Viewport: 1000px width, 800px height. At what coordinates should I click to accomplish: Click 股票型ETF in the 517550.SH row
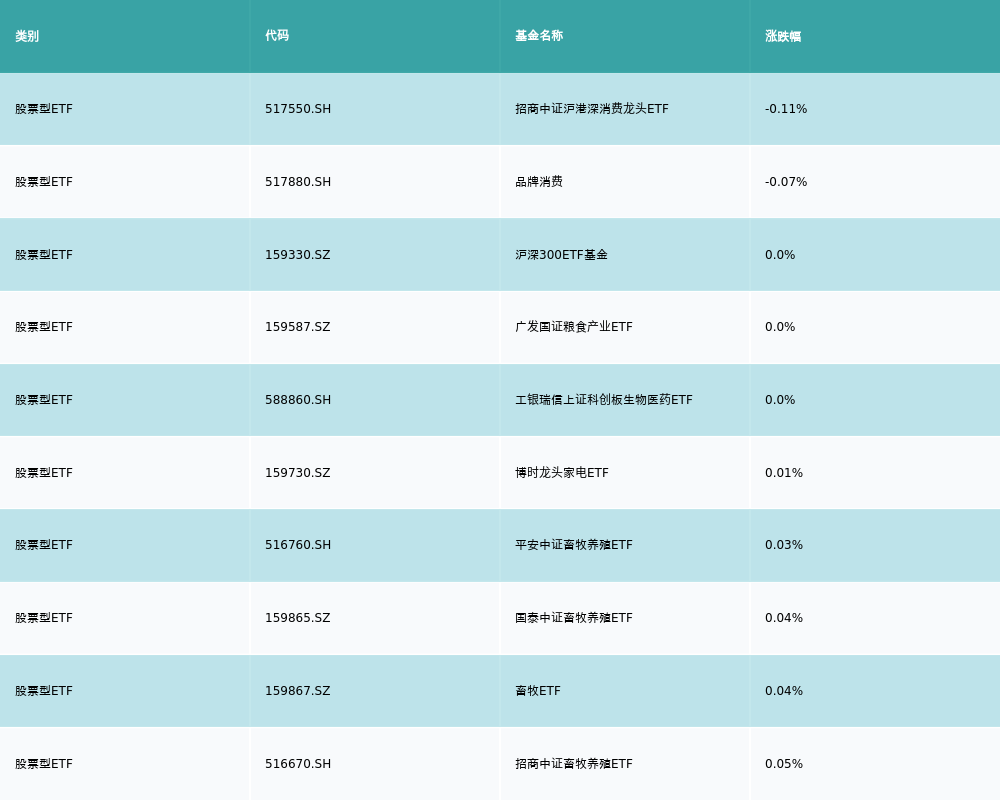coord(44,109)
